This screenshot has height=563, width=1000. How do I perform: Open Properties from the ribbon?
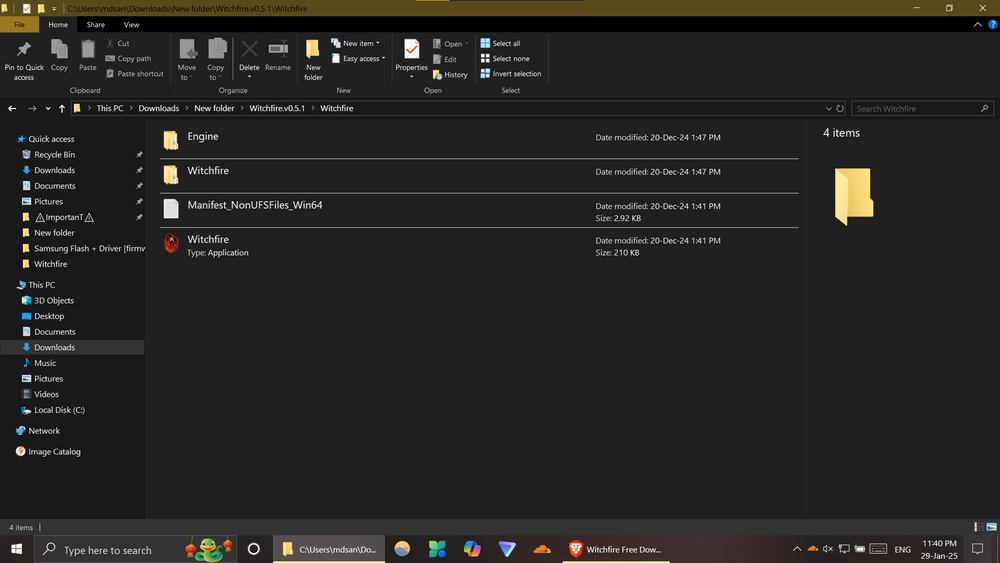(x=411, y=59)
